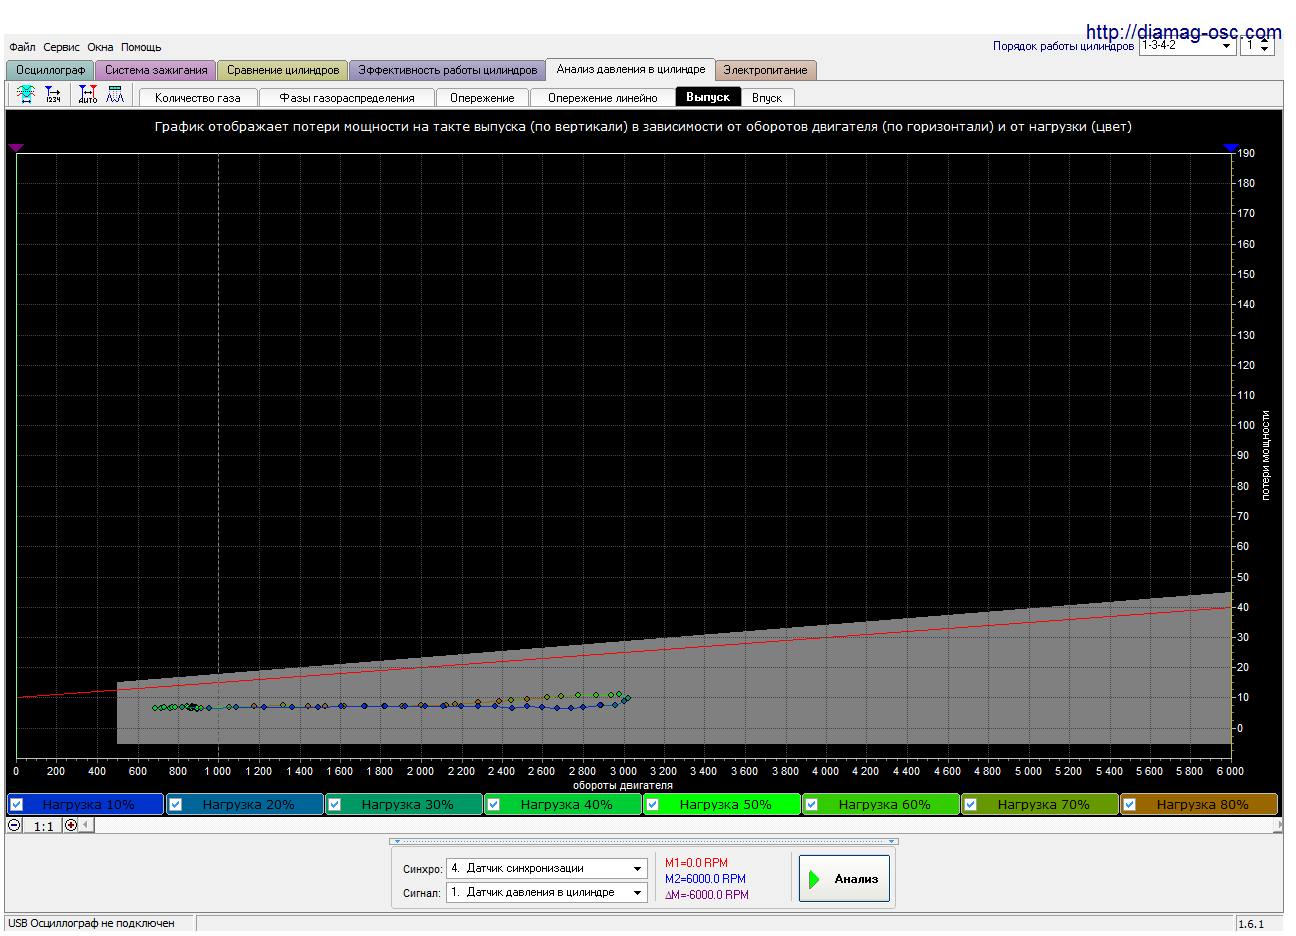Open the Сервис menu
1296x936 pixels.
[61, 47]
